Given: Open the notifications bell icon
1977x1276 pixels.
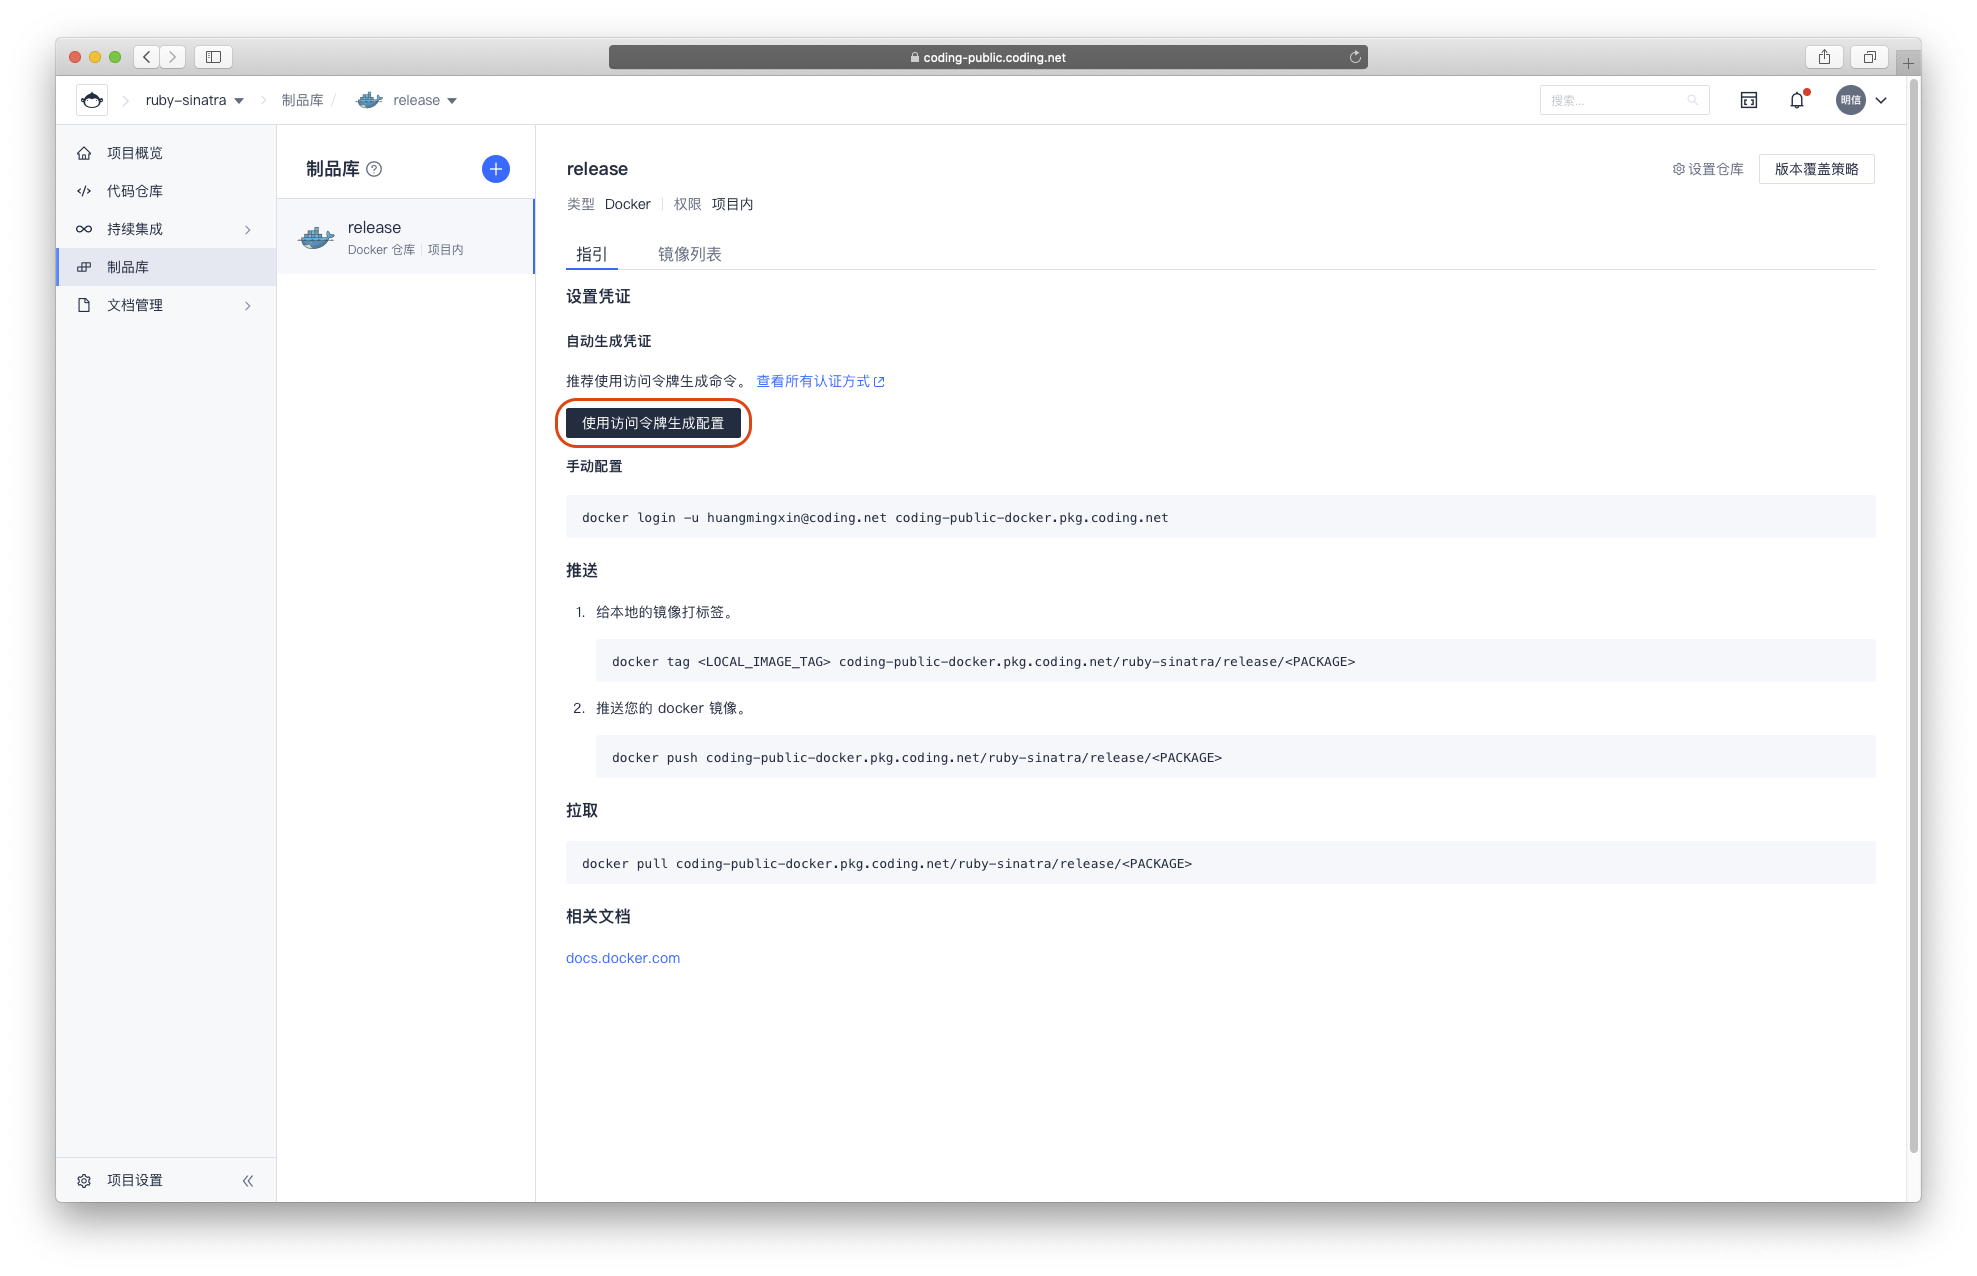Looking at the screenshot, I should point(1797,100).
